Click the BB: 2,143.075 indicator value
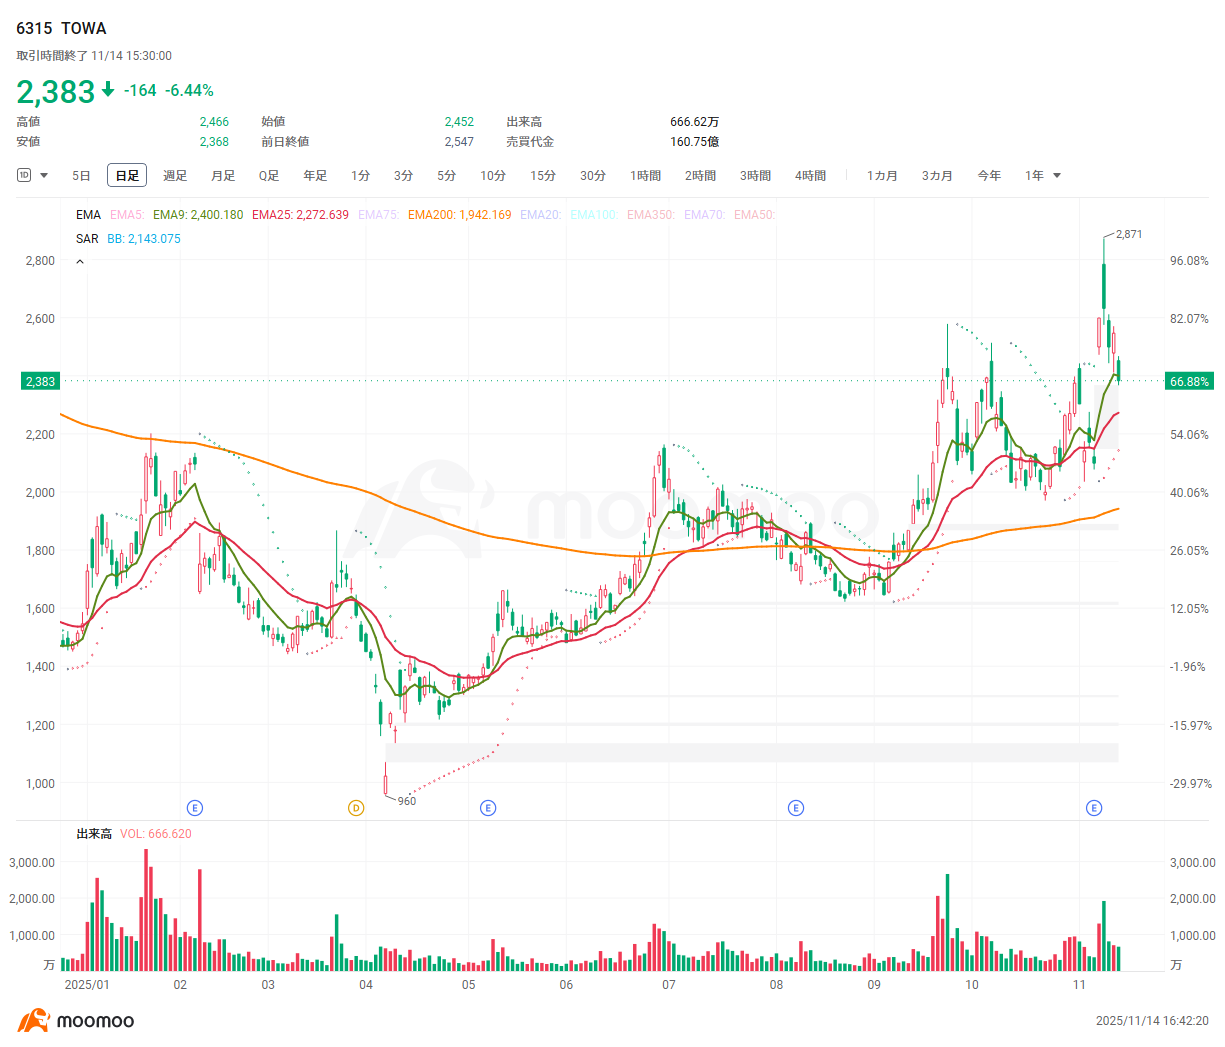The image size is (1225, 1047). tap(144, 239)
